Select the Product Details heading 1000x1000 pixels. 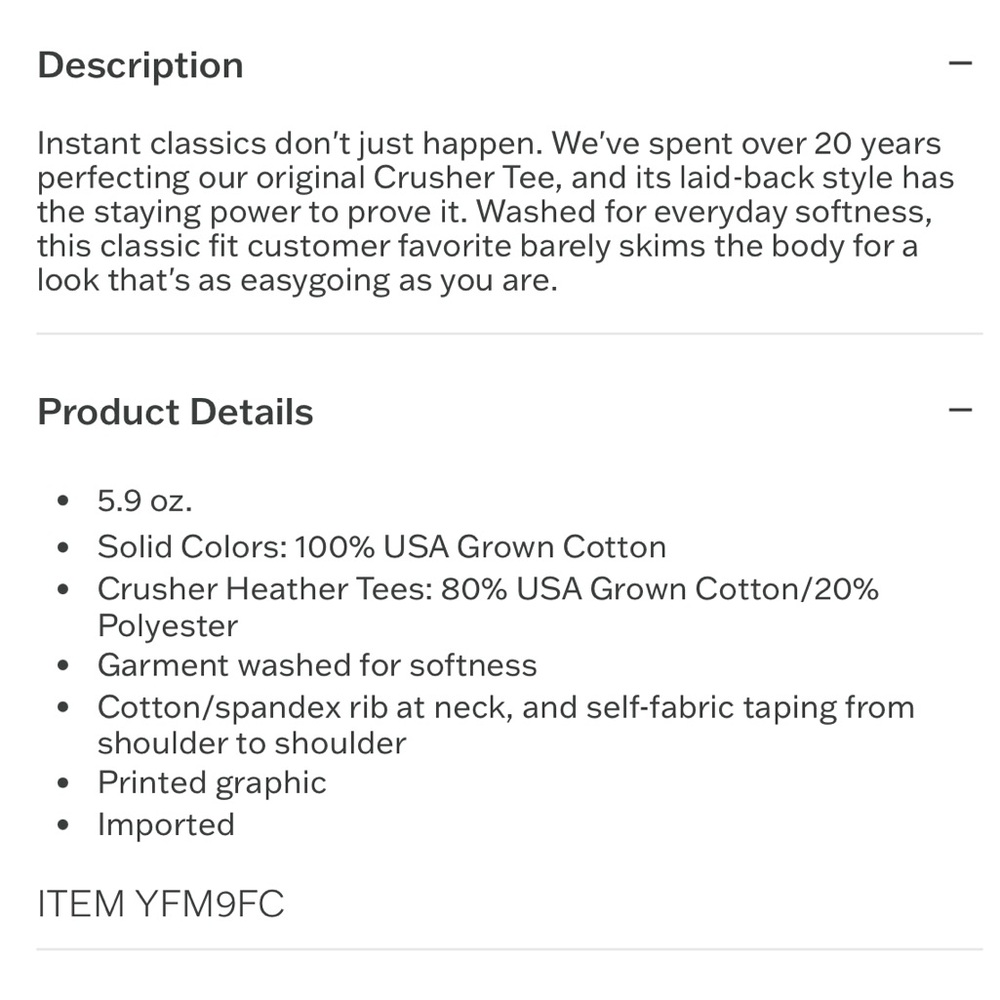[x=175, y=412]
